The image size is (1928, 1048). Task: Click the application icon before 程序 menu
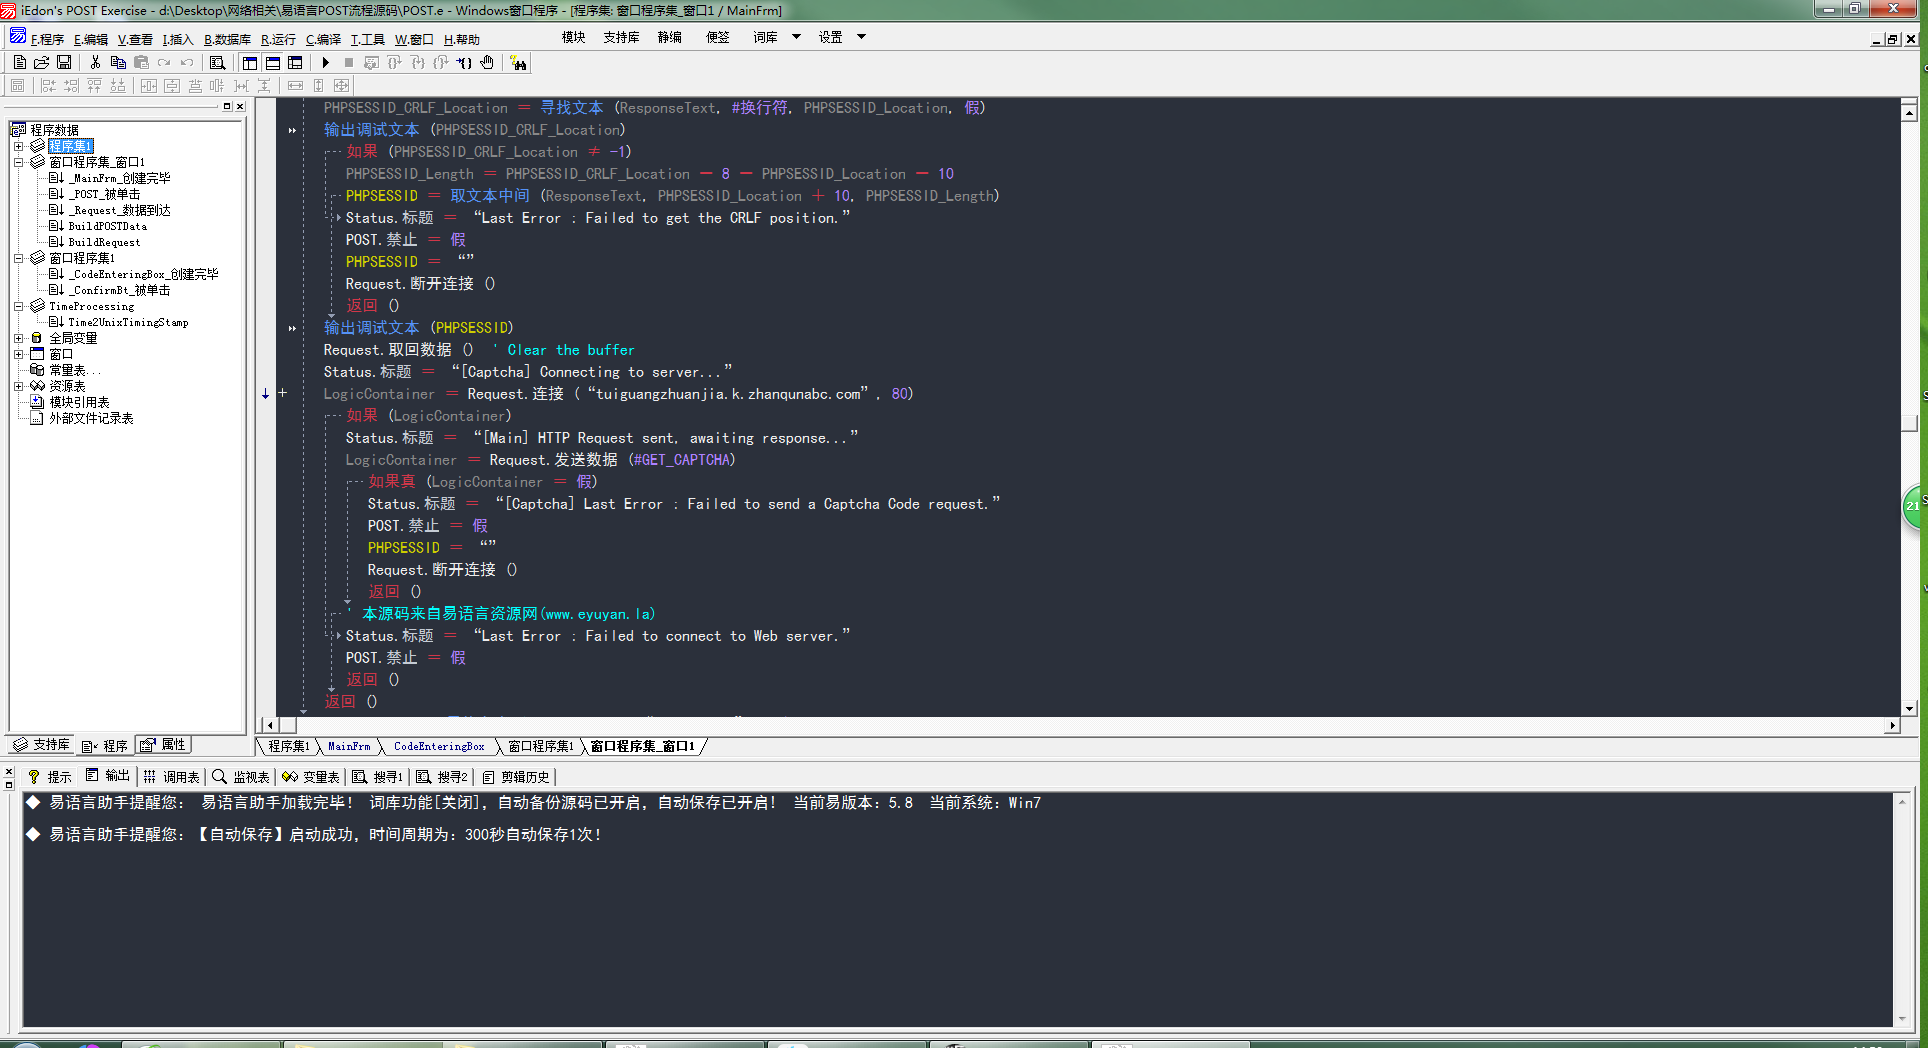(x=17, y=37)
